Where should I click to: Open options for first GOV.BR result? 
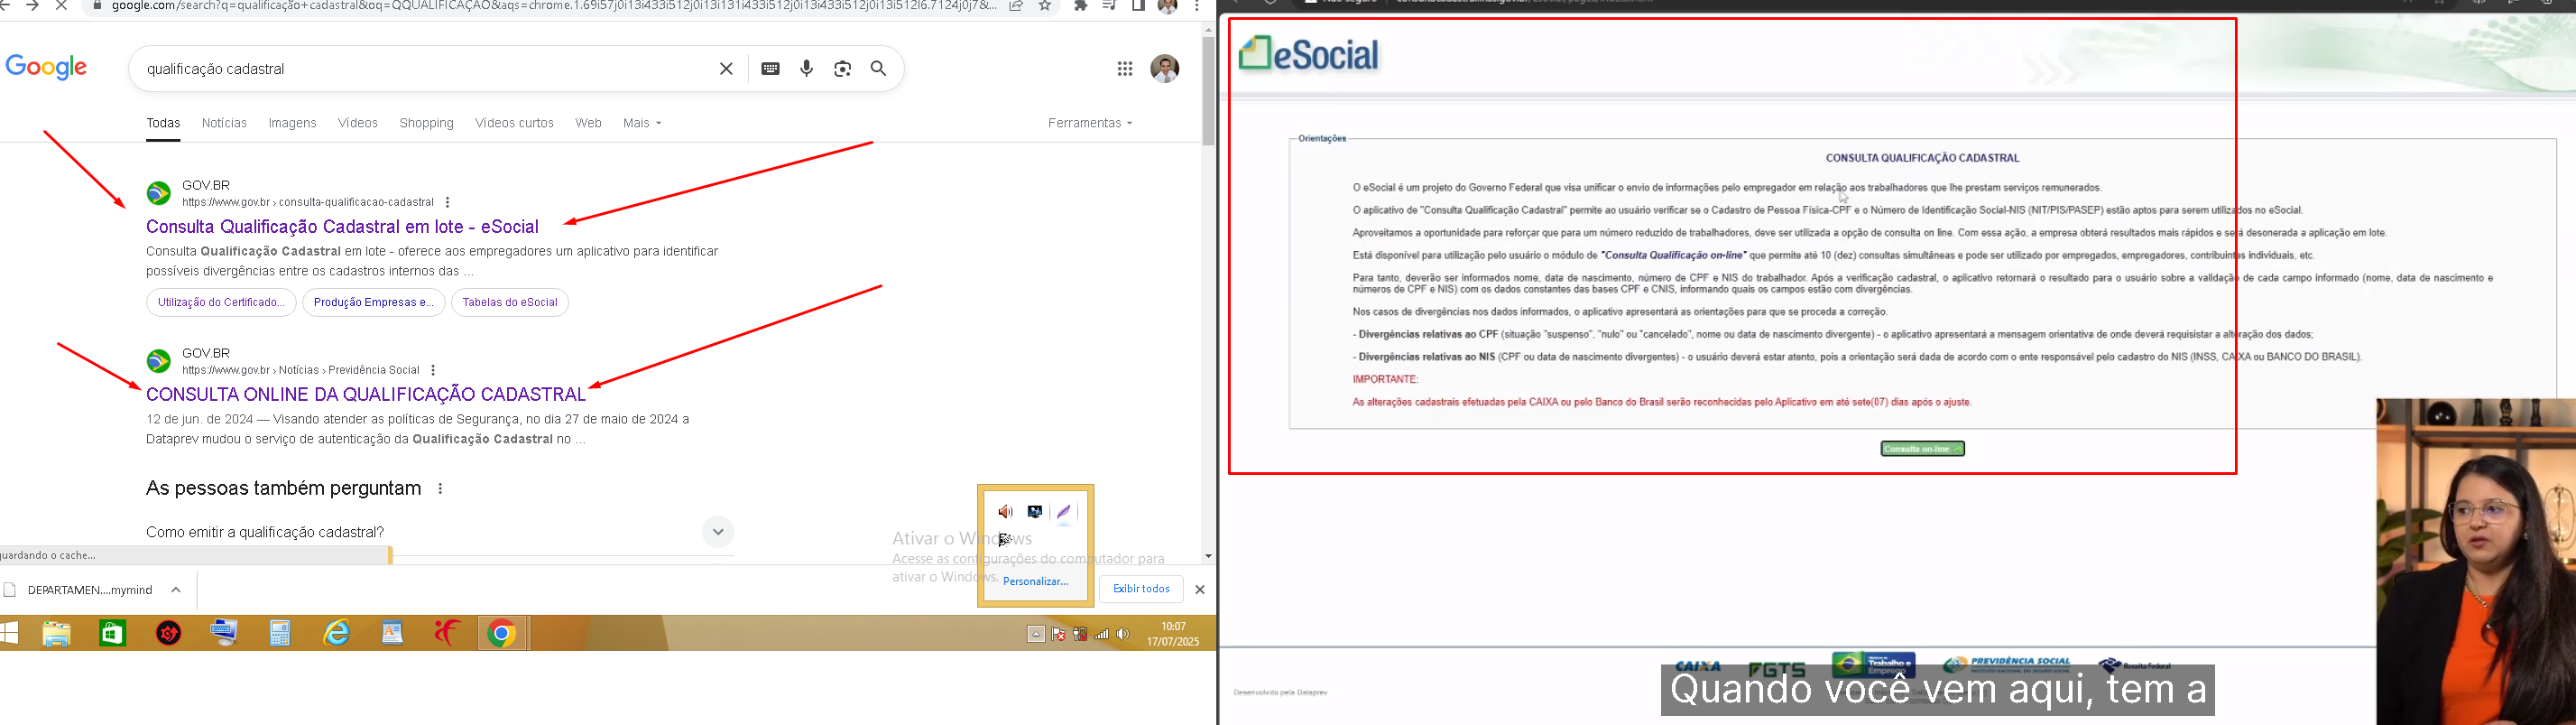(x=447, y=203)
